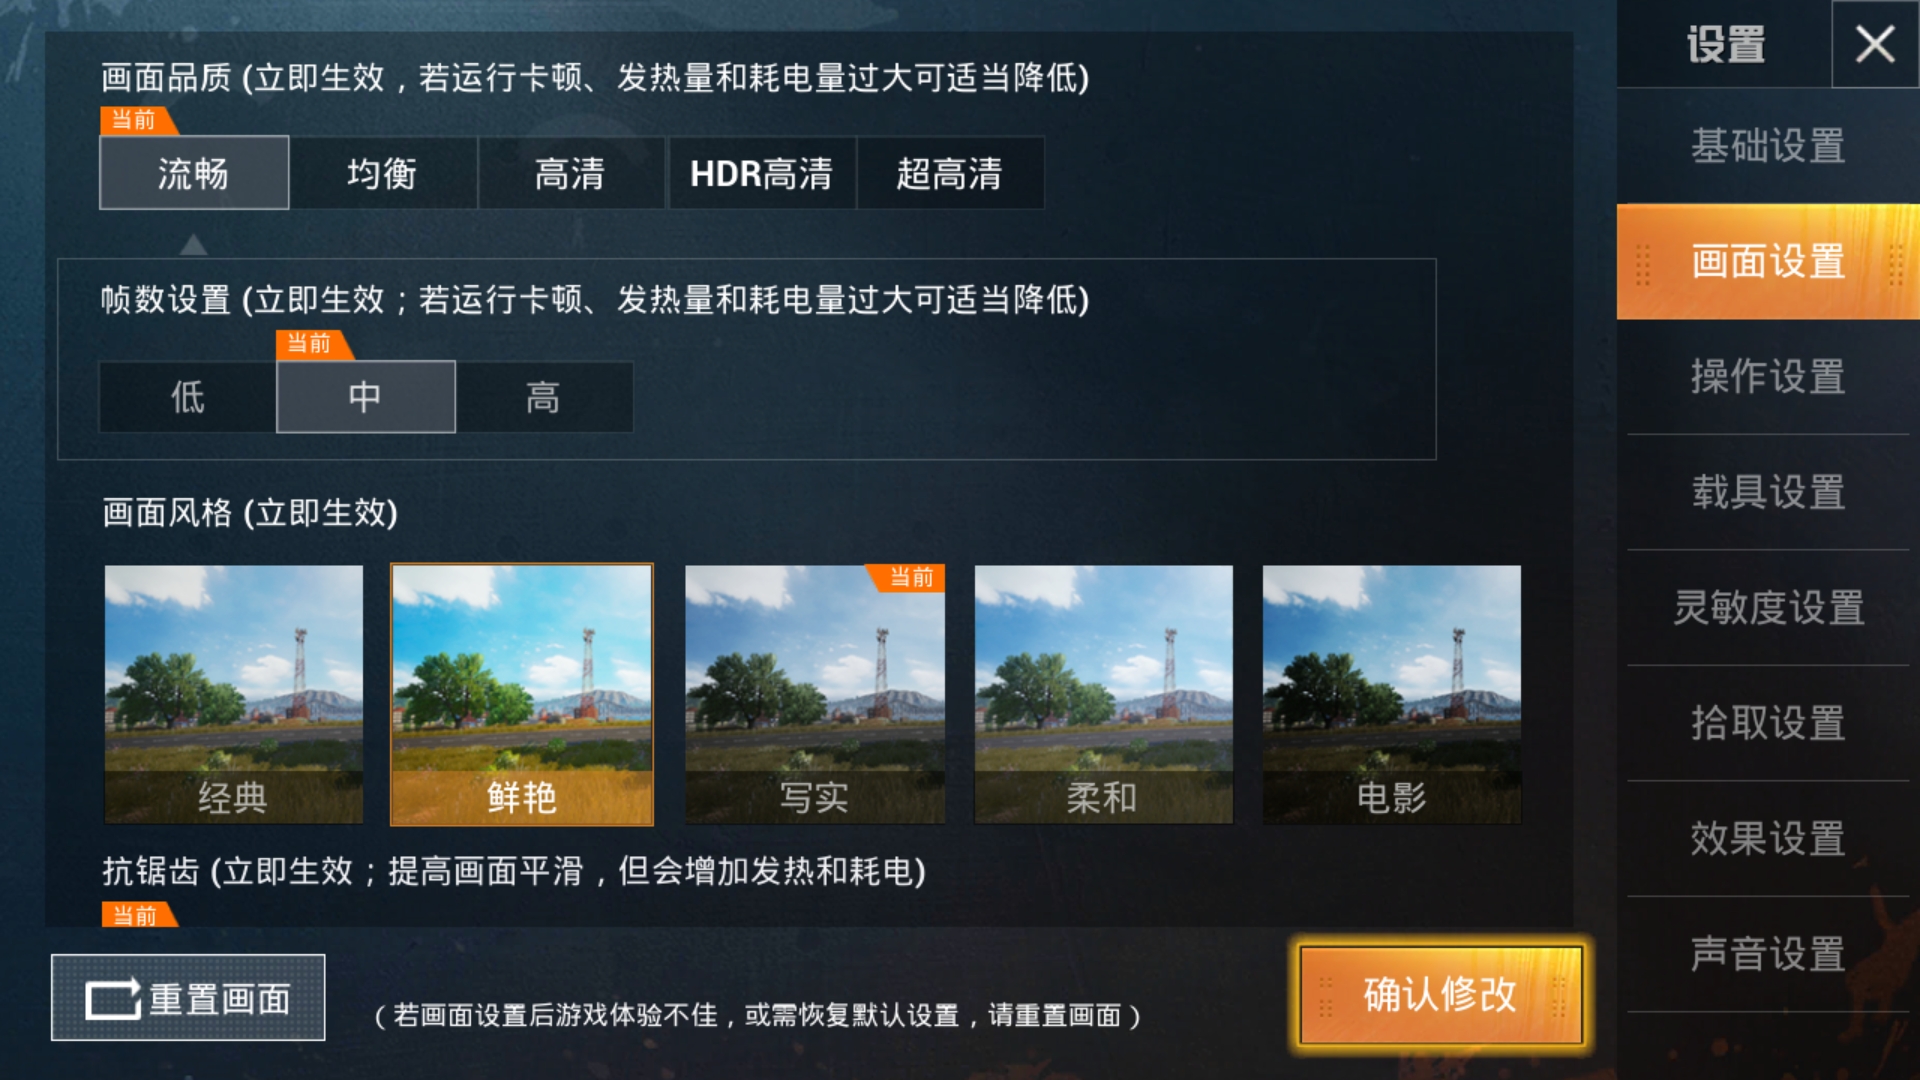Choose the 电影 style thumbnail
This screenshot has height=1080, width=1920.
point(1392,695)
